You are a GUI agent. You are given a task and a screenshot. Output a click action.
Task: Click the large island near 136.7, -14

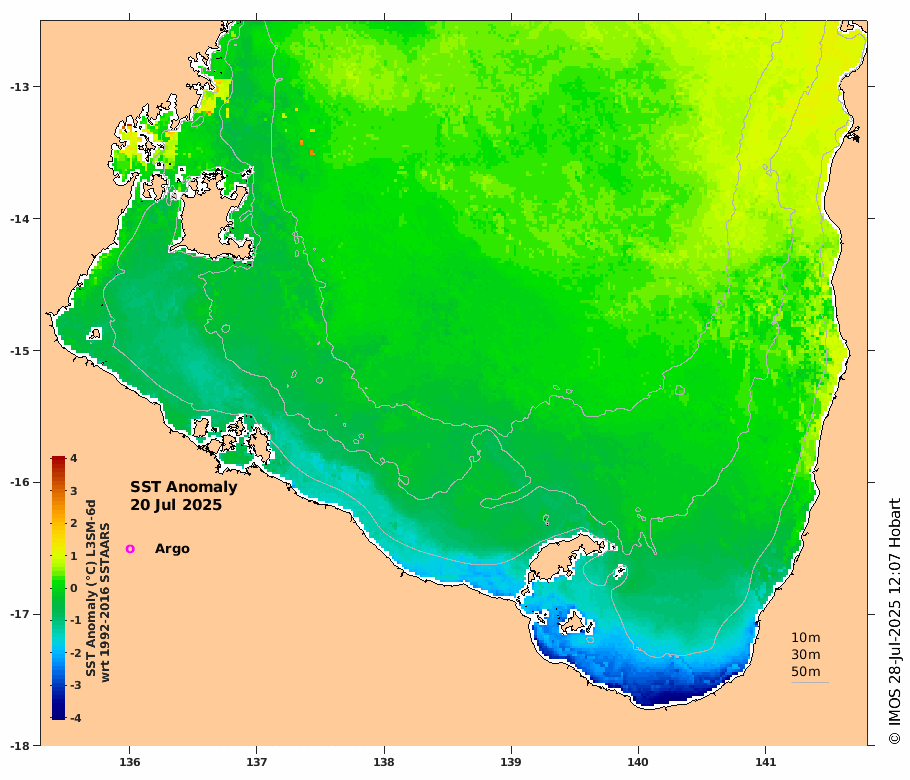point(208,222)
